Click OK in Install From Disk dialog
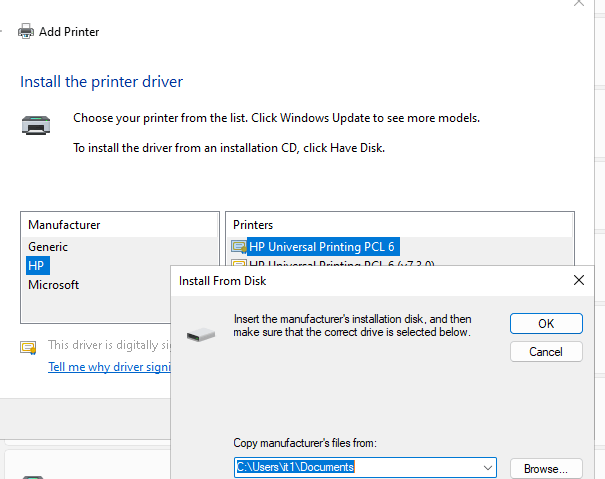The width and height of the screenshot is (605, 479). tap(546, 323)
